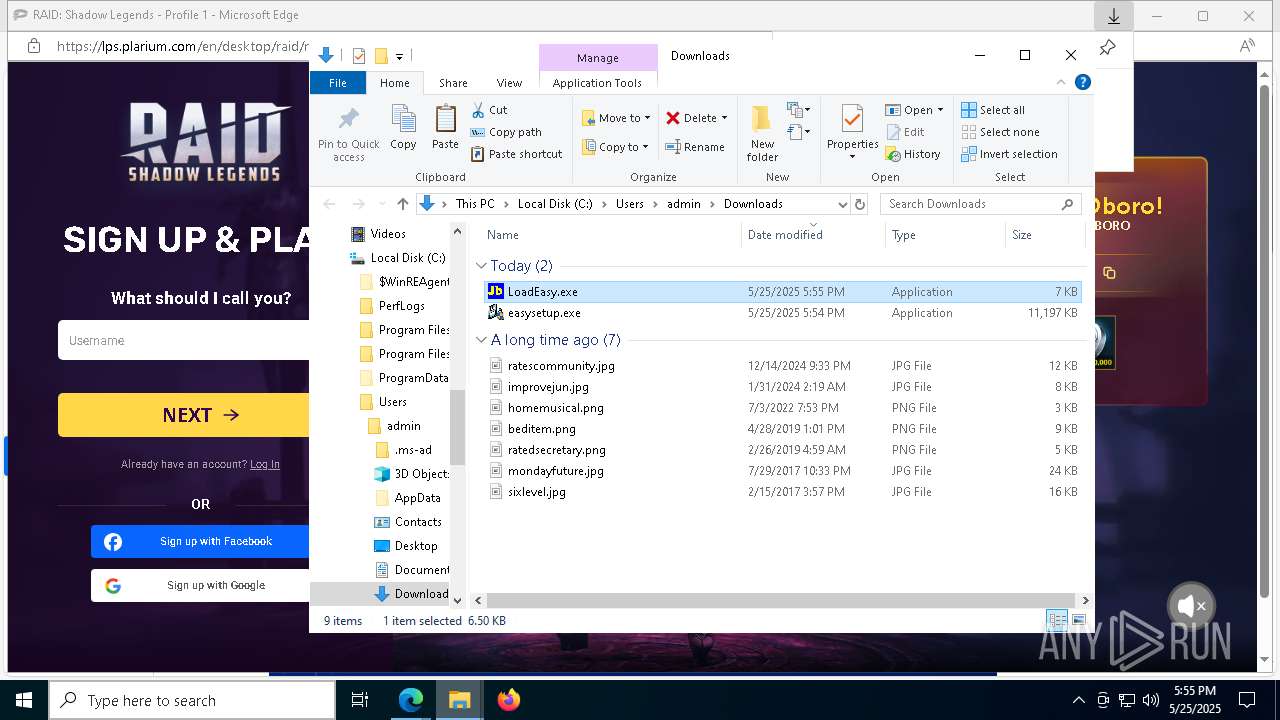Click Select none in ribbon
This screenshot has width=1280, height=720.
(x=1000, y=132)
